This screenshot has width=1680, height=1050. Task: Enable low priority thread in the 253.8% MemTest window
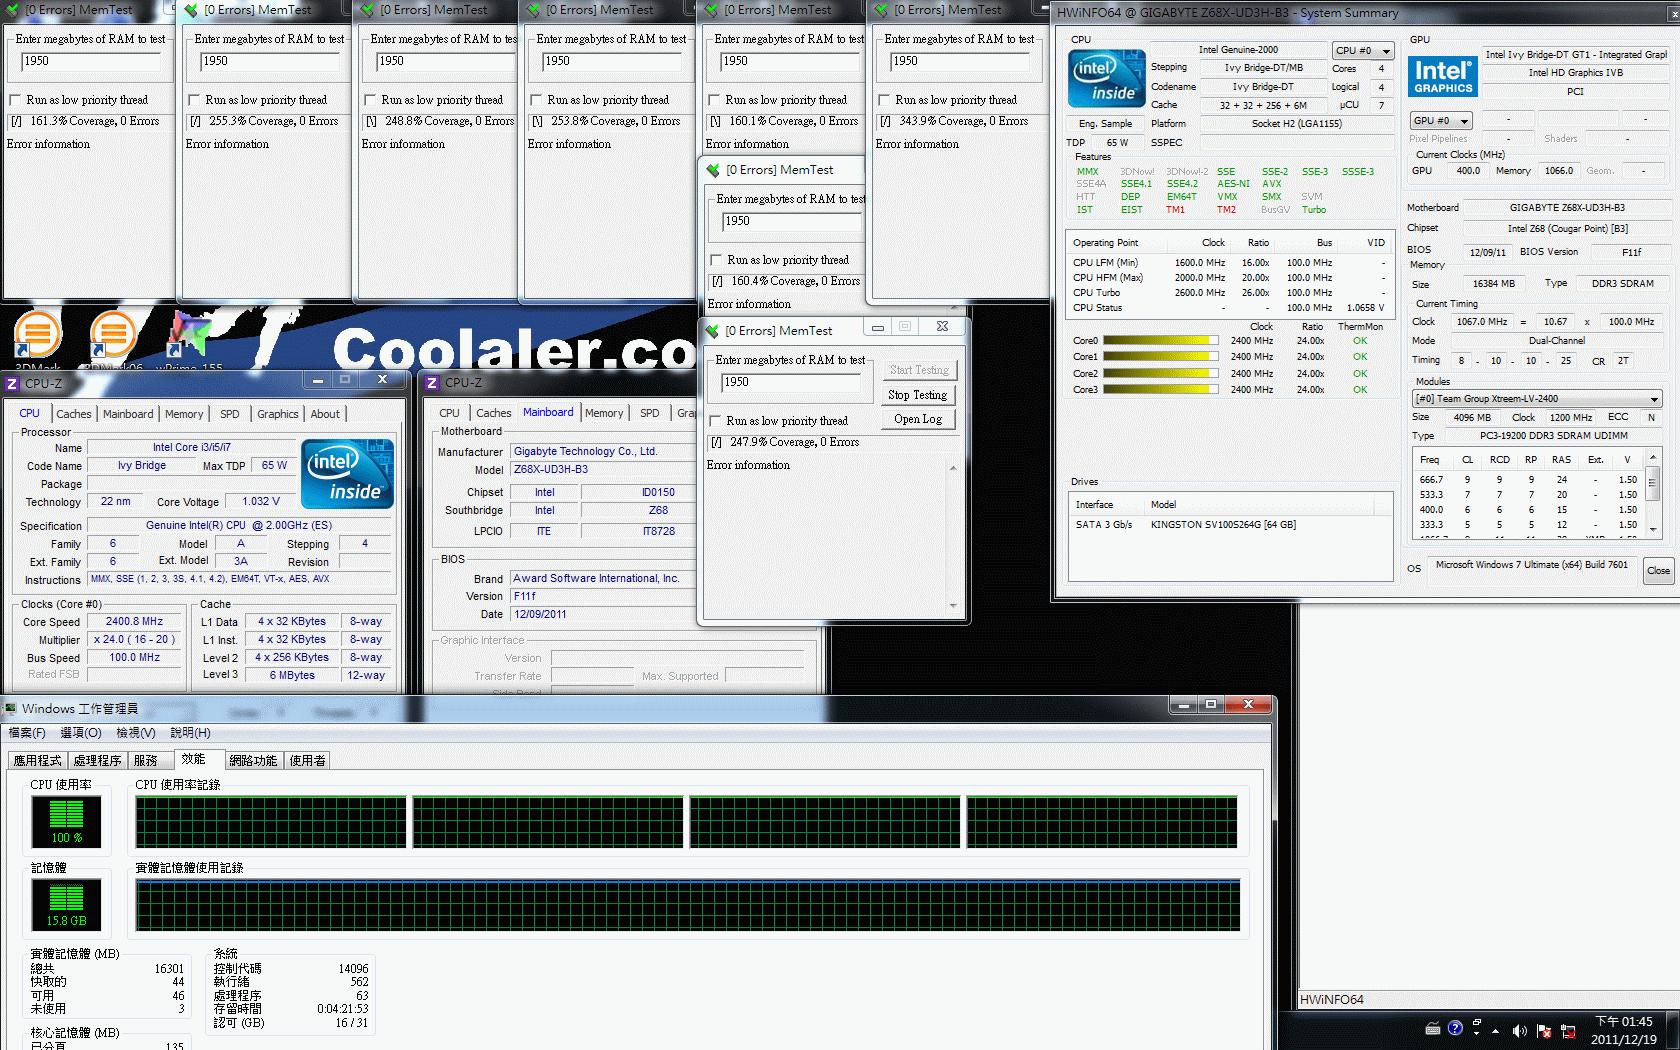point(536,100)
